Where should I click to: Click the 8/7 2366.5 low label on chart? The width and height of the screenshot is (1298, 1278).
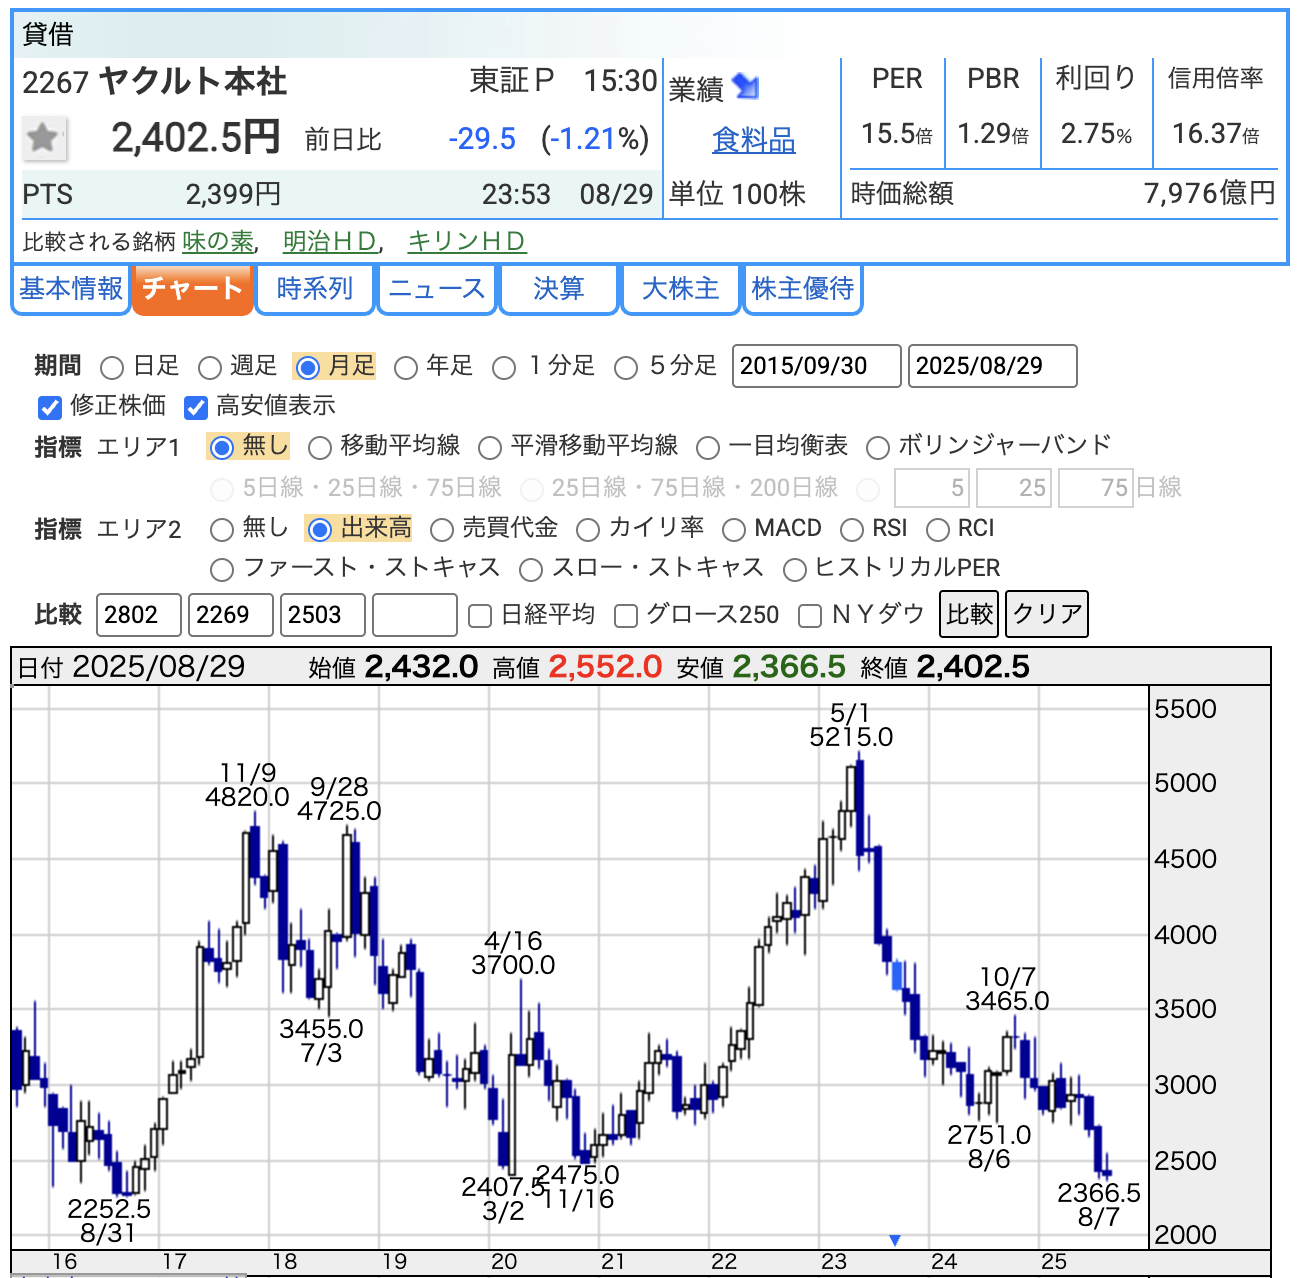(1099, 1205)
